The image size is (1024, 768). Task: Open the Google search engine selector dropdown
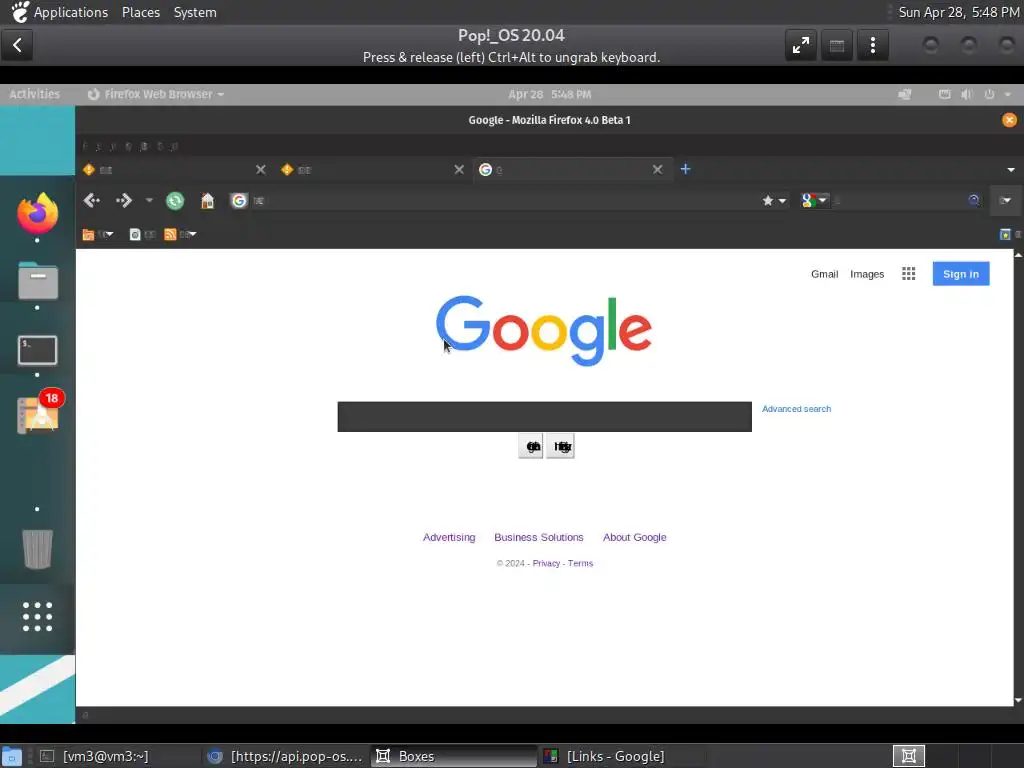point(814,200)
